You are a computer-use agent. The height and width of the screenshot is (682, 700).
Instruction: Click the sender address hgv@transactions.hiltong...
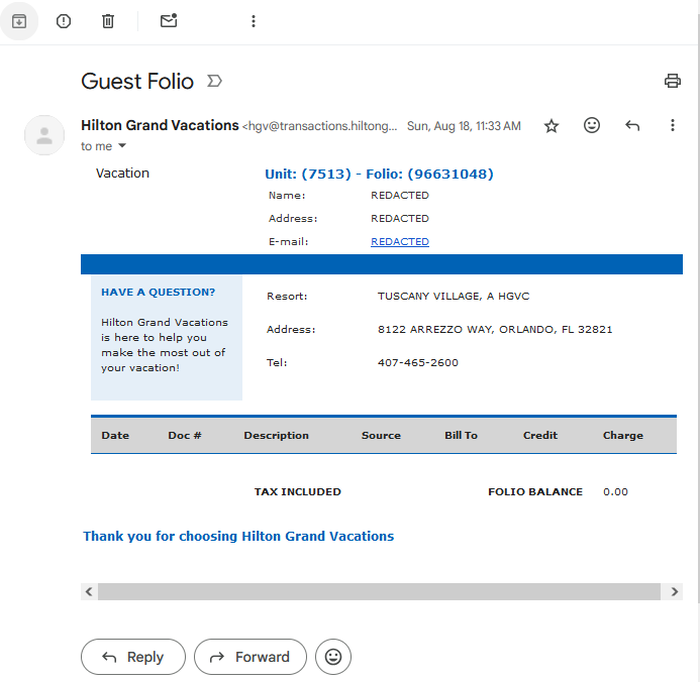[319, 126]
